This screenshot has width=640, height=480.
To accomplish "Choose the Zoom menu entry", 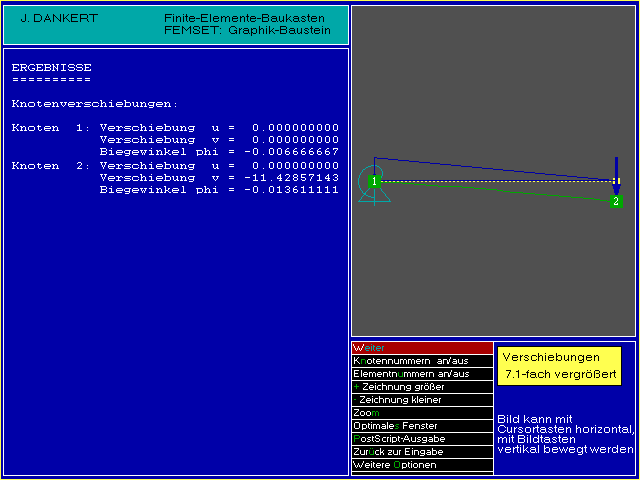I will tap(422, 412).
